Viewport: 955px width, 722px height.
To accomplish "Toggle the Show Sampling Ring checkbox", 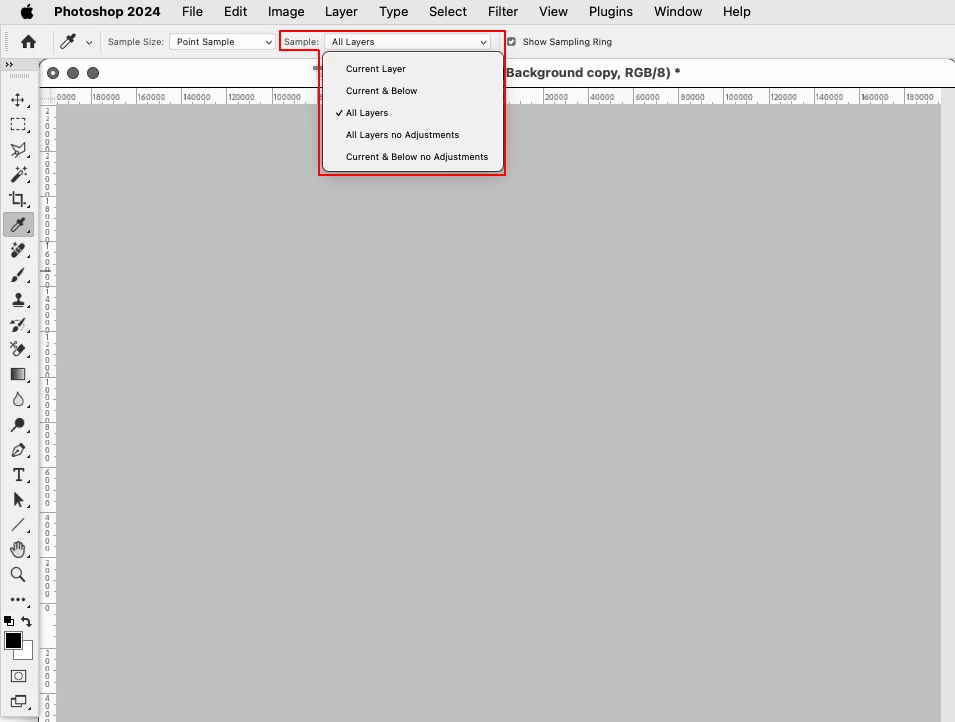I will click(512, 41).
